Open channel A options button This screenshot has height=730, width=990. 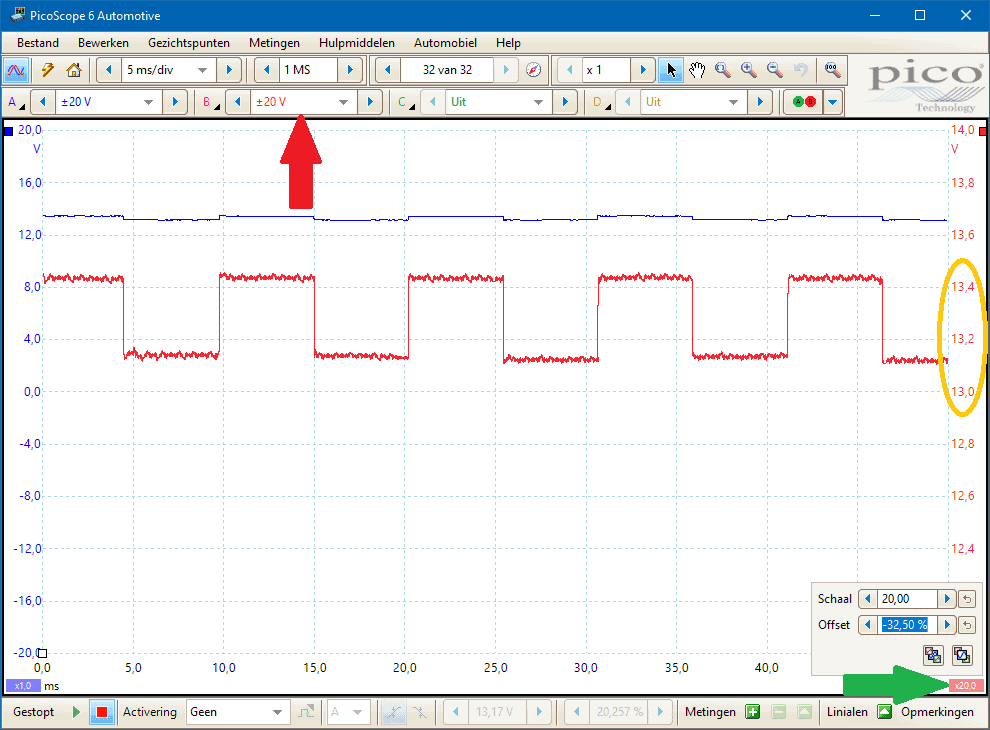coord(16,102)
